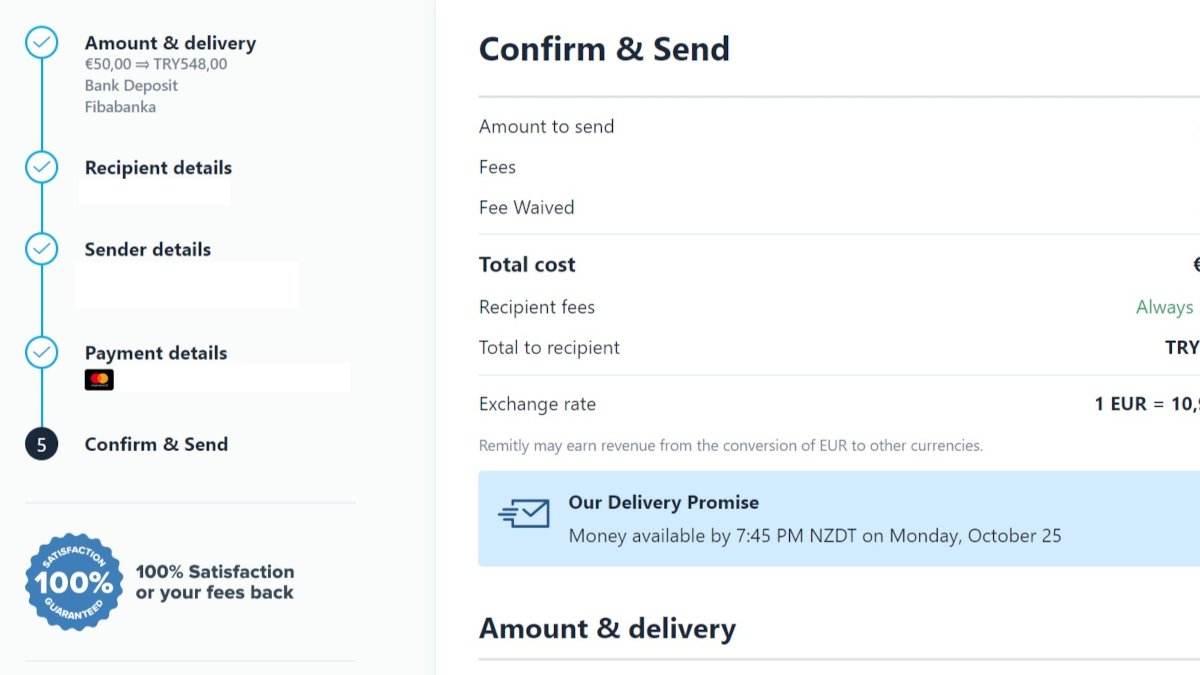Click the Fee Waived row label
The height and width of the screenshot is (675, 1200).
(526, 208)
